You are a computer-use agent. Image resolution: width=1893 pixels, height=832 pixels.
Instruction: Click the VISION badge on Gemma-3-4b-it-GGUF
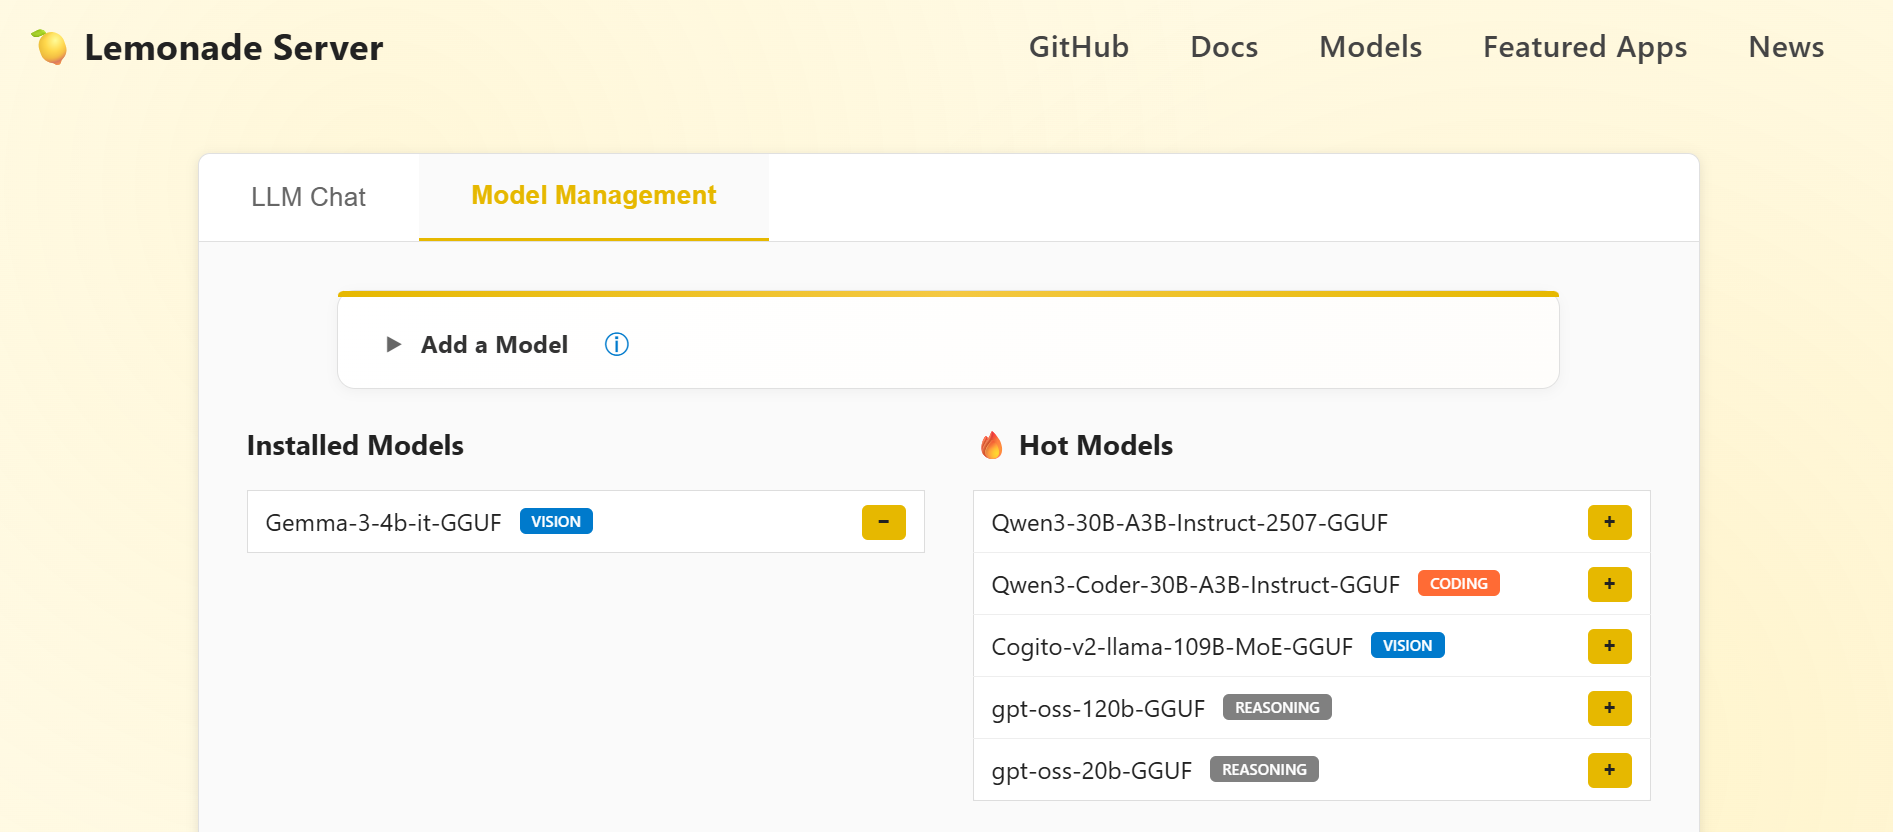point(556,521)
